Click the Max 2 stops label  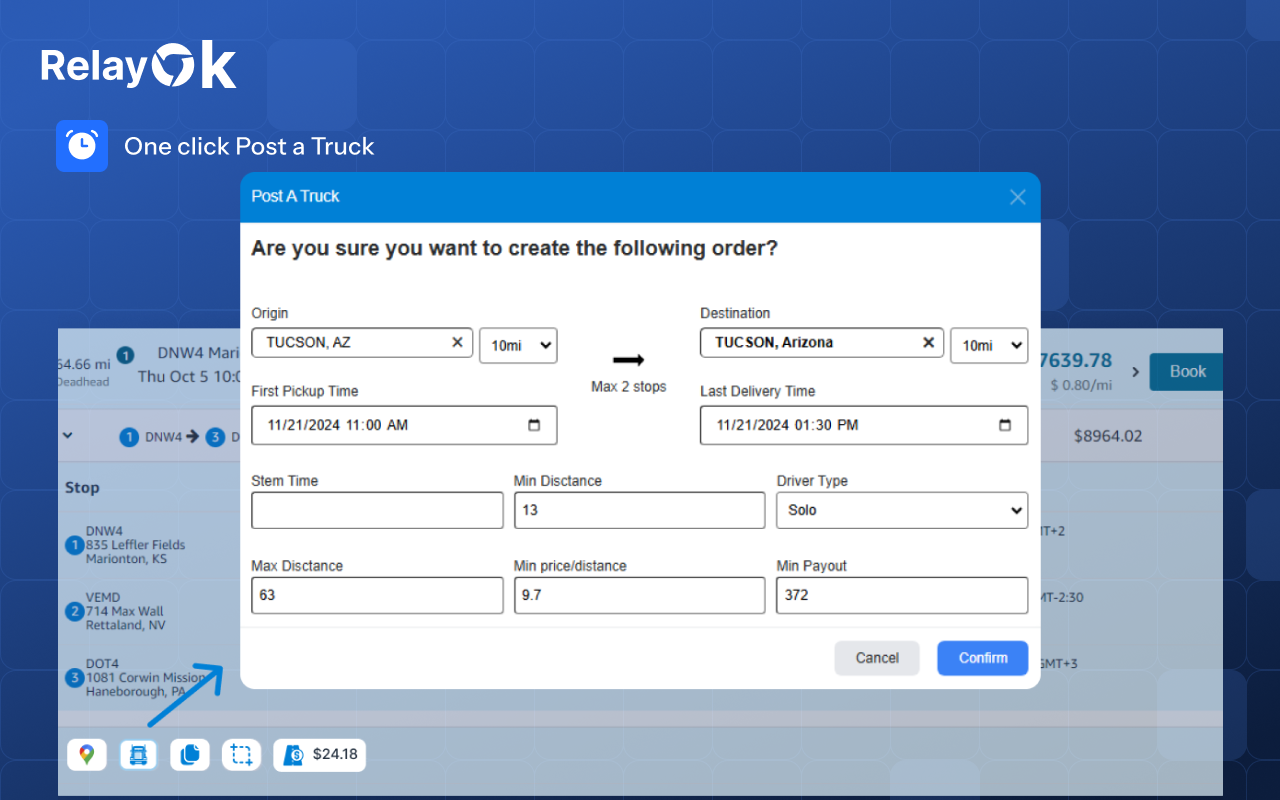click(x=628, y=386)
